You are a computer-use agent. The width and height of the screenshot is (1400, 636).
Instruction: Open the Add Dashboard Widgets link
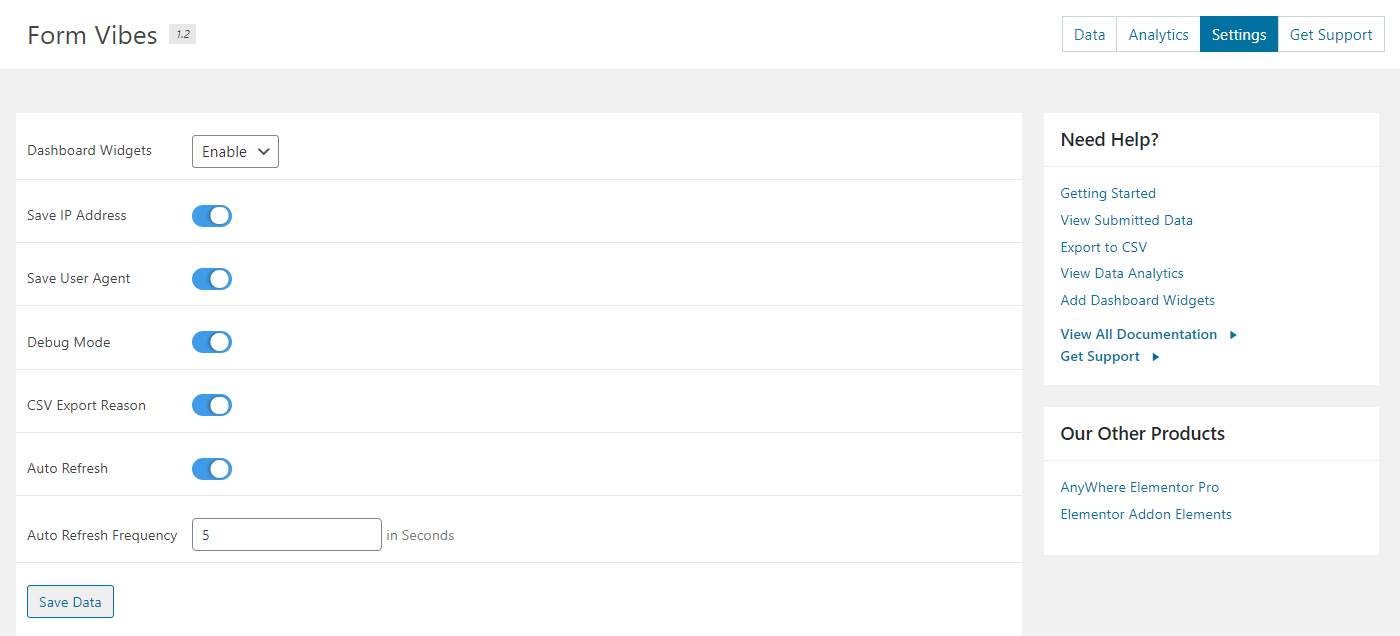(x=1137, y=300)
